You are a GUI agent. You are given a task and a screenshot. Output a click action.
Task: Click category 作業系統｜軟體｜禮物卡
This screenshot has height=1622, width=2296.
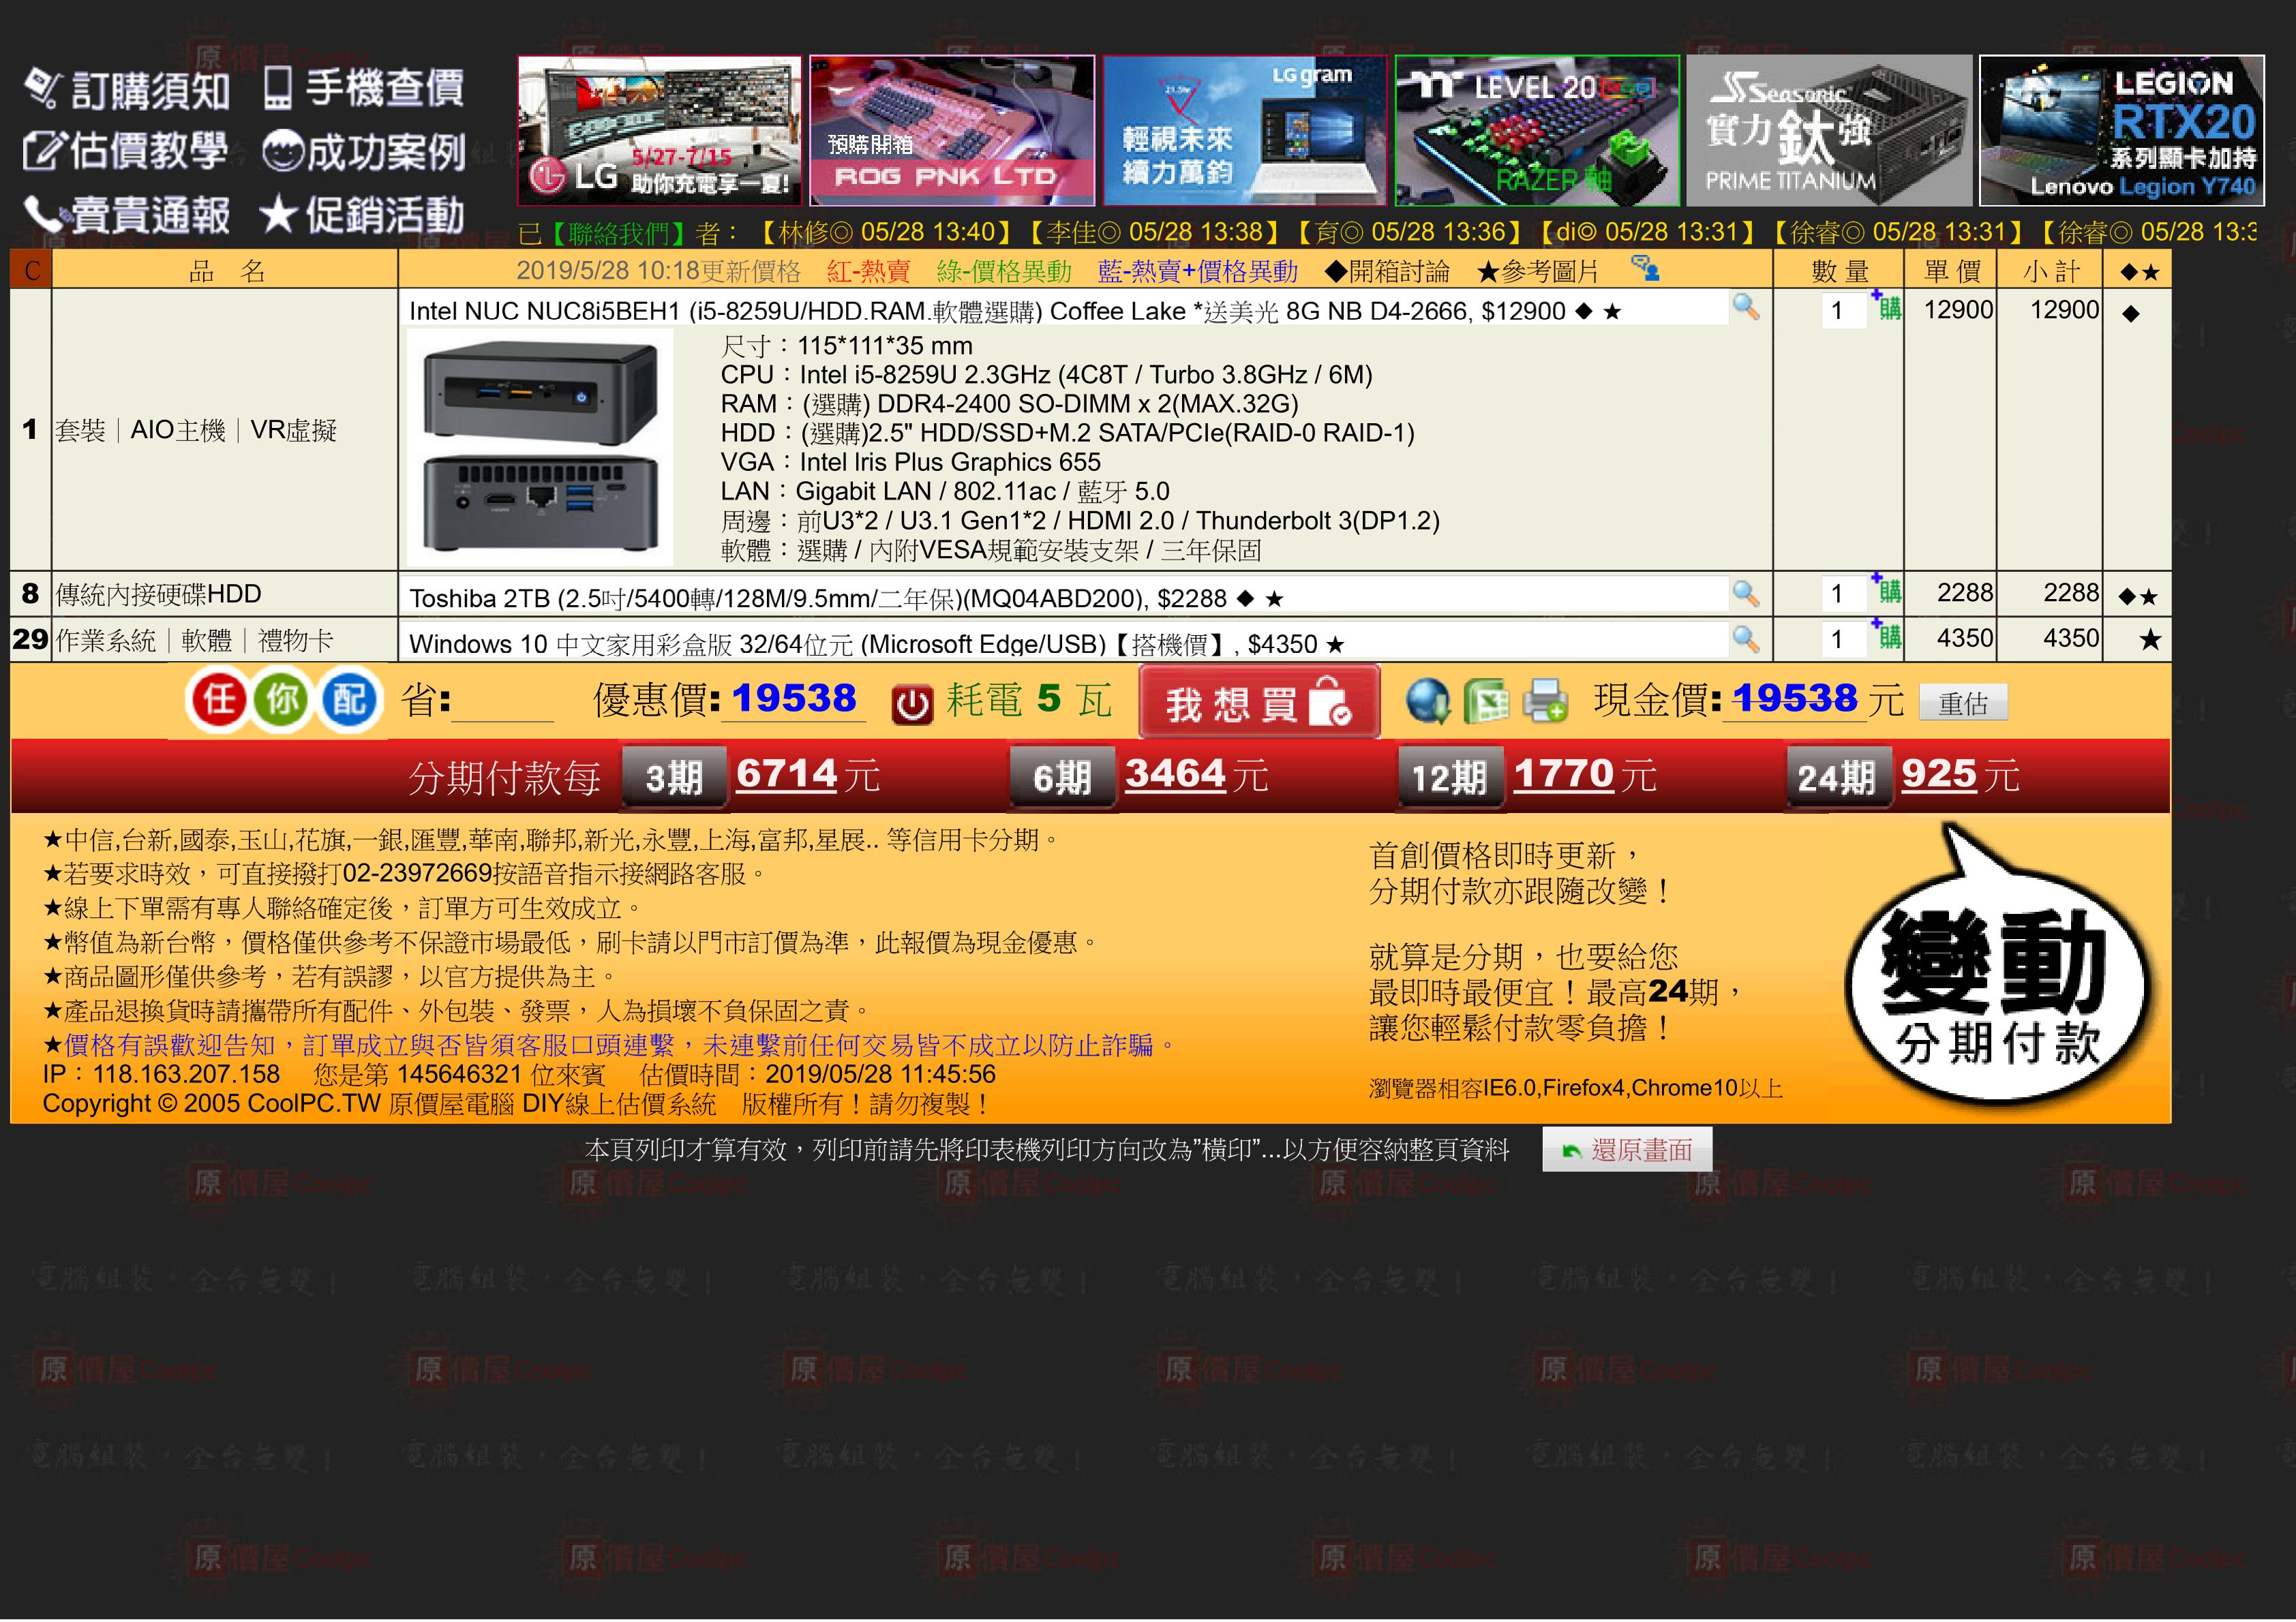tap(194, 640)
